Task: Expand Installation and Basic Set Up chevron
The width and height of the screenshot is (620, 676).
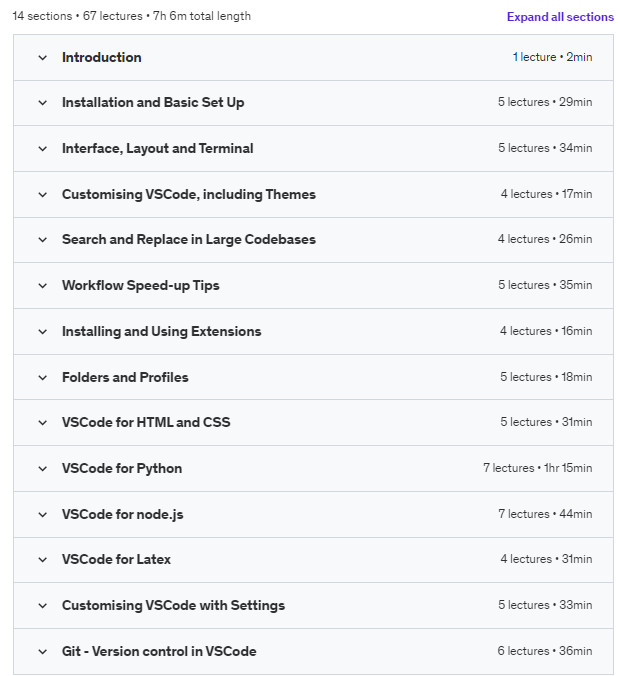Action: click(42, 103)
